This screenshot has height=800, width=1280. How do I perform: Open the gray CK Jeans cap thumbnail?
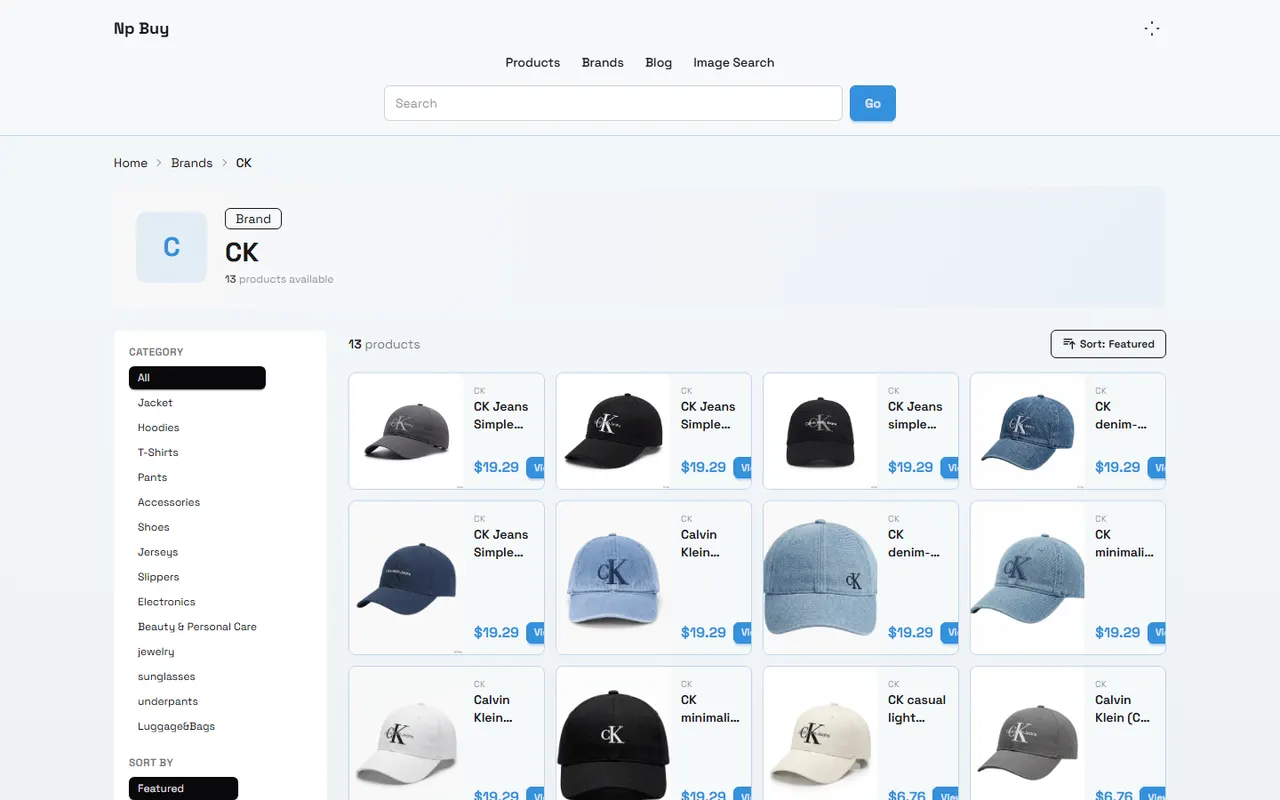point(407,431)
